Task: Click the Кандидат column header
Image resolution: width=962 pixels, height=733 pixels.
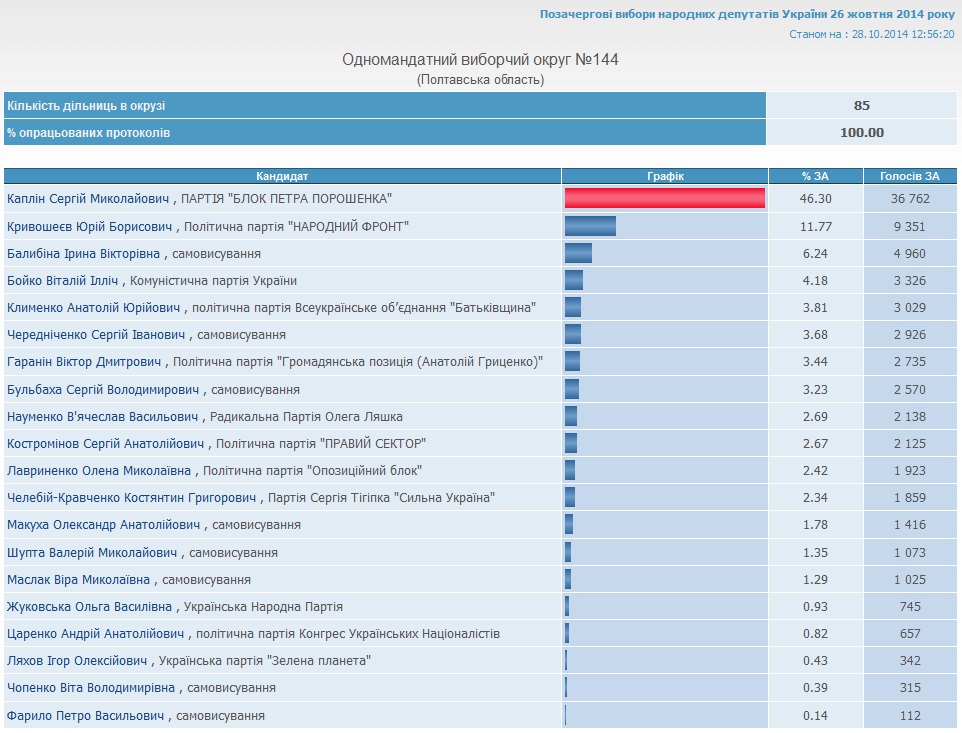Action: pyautogui.click(x=282, y=176)
